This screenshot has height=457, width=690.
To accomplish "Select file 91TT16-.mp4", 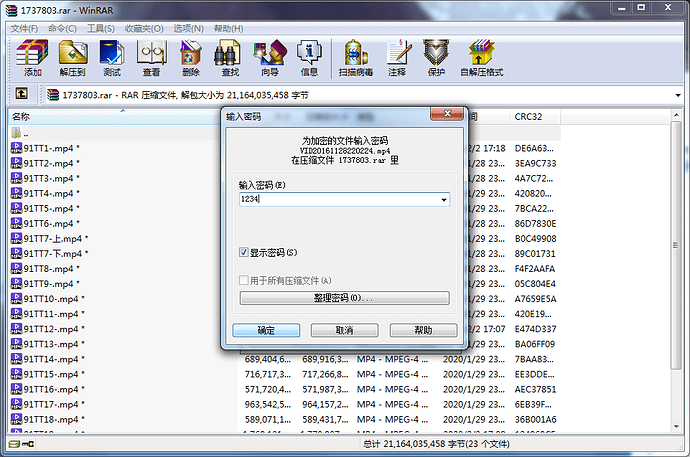I will point(48,389).
